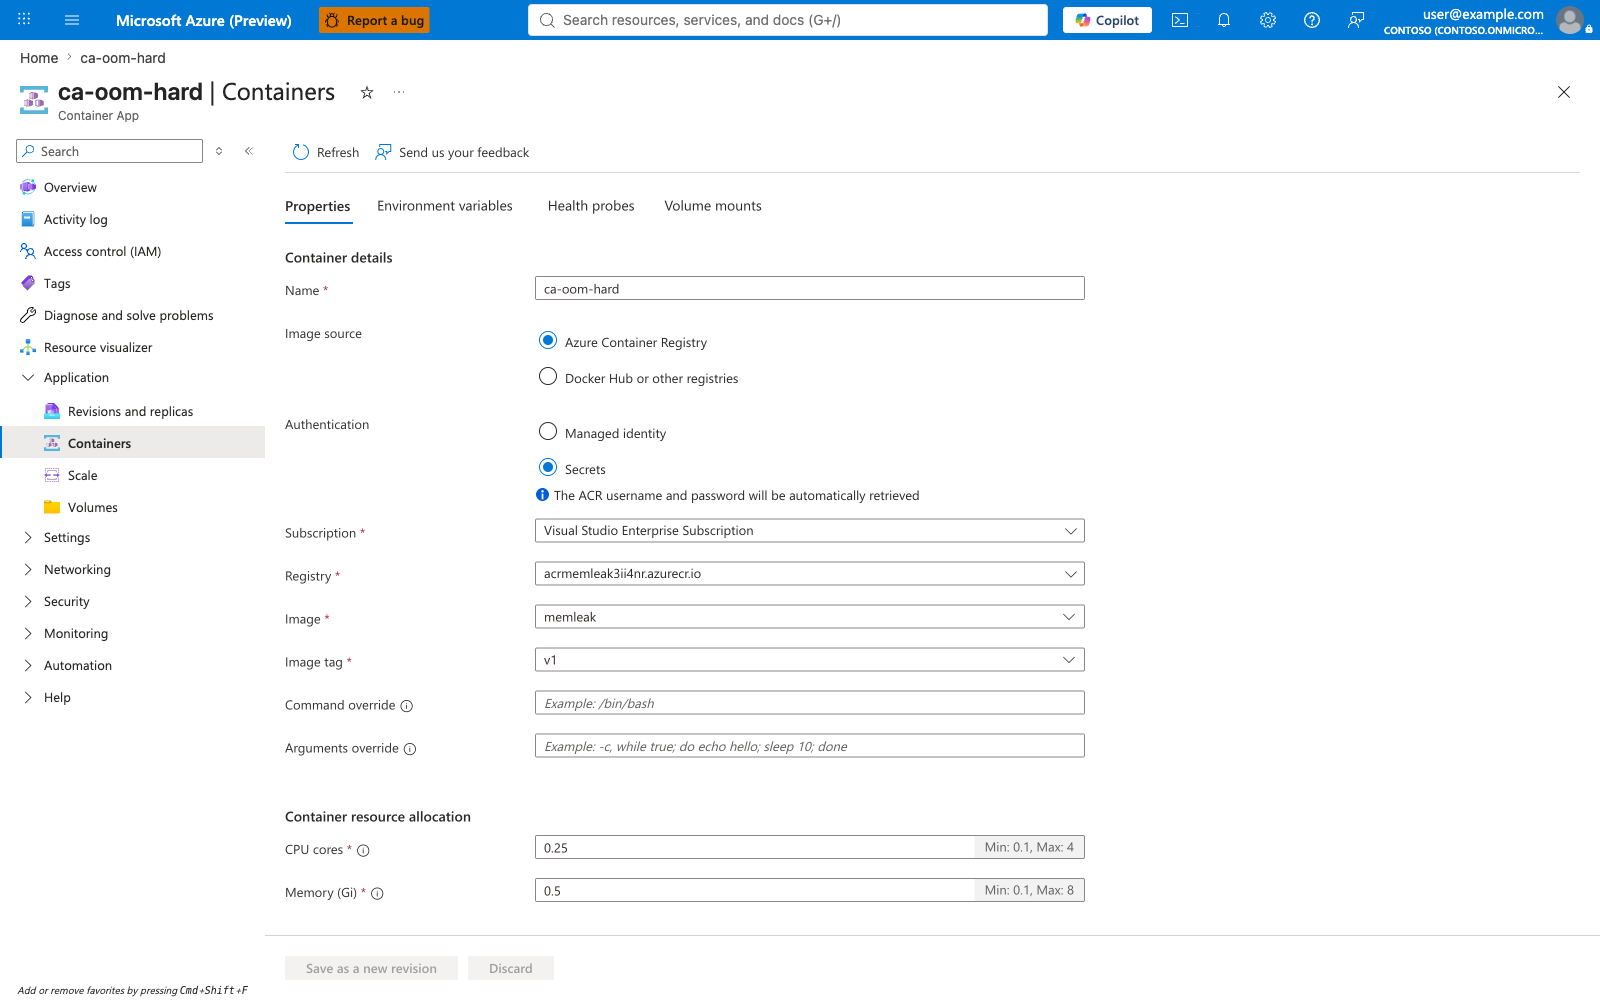Viewport: 1600px width, 1000px height.
Task: Open Revisions and replicas in sidebar
Action: pos(132,412)
